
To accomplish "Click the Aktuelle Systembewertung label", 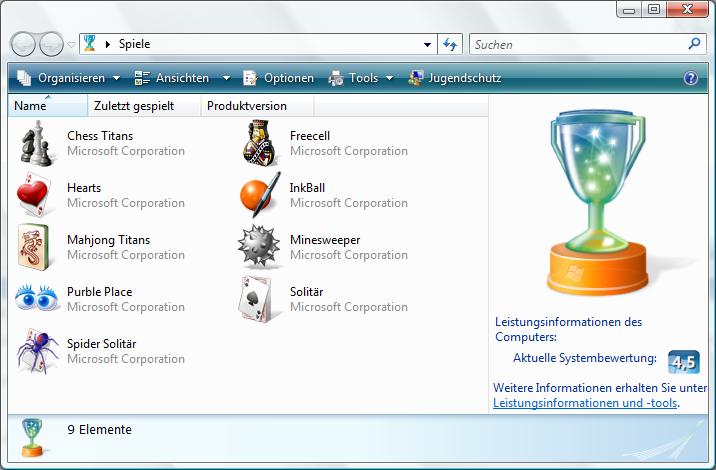I will pos(584,358).
